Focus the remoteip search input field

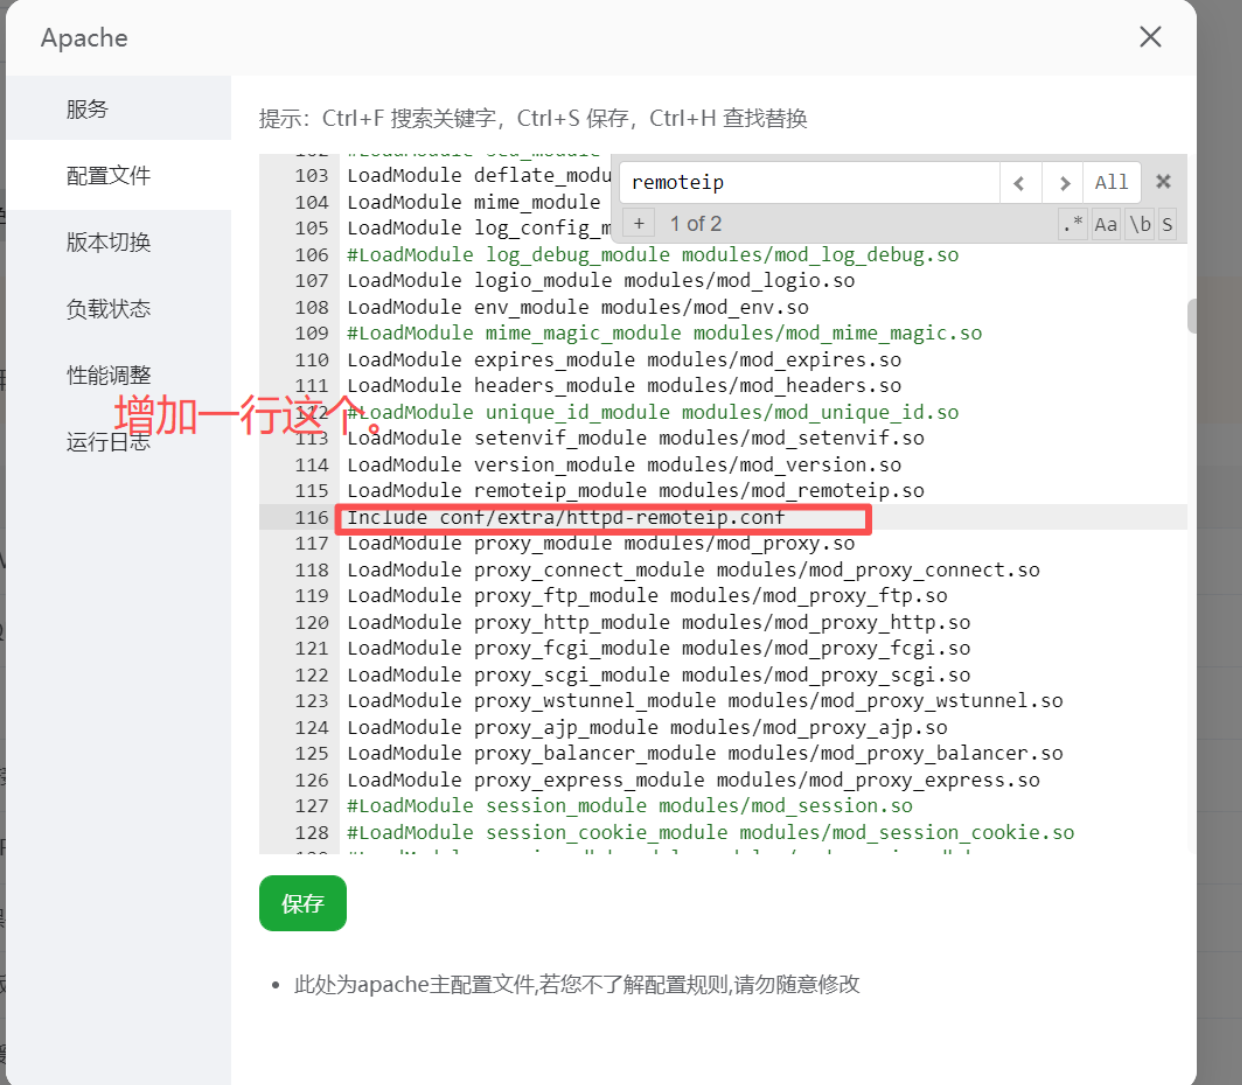(x=810, y=183)
